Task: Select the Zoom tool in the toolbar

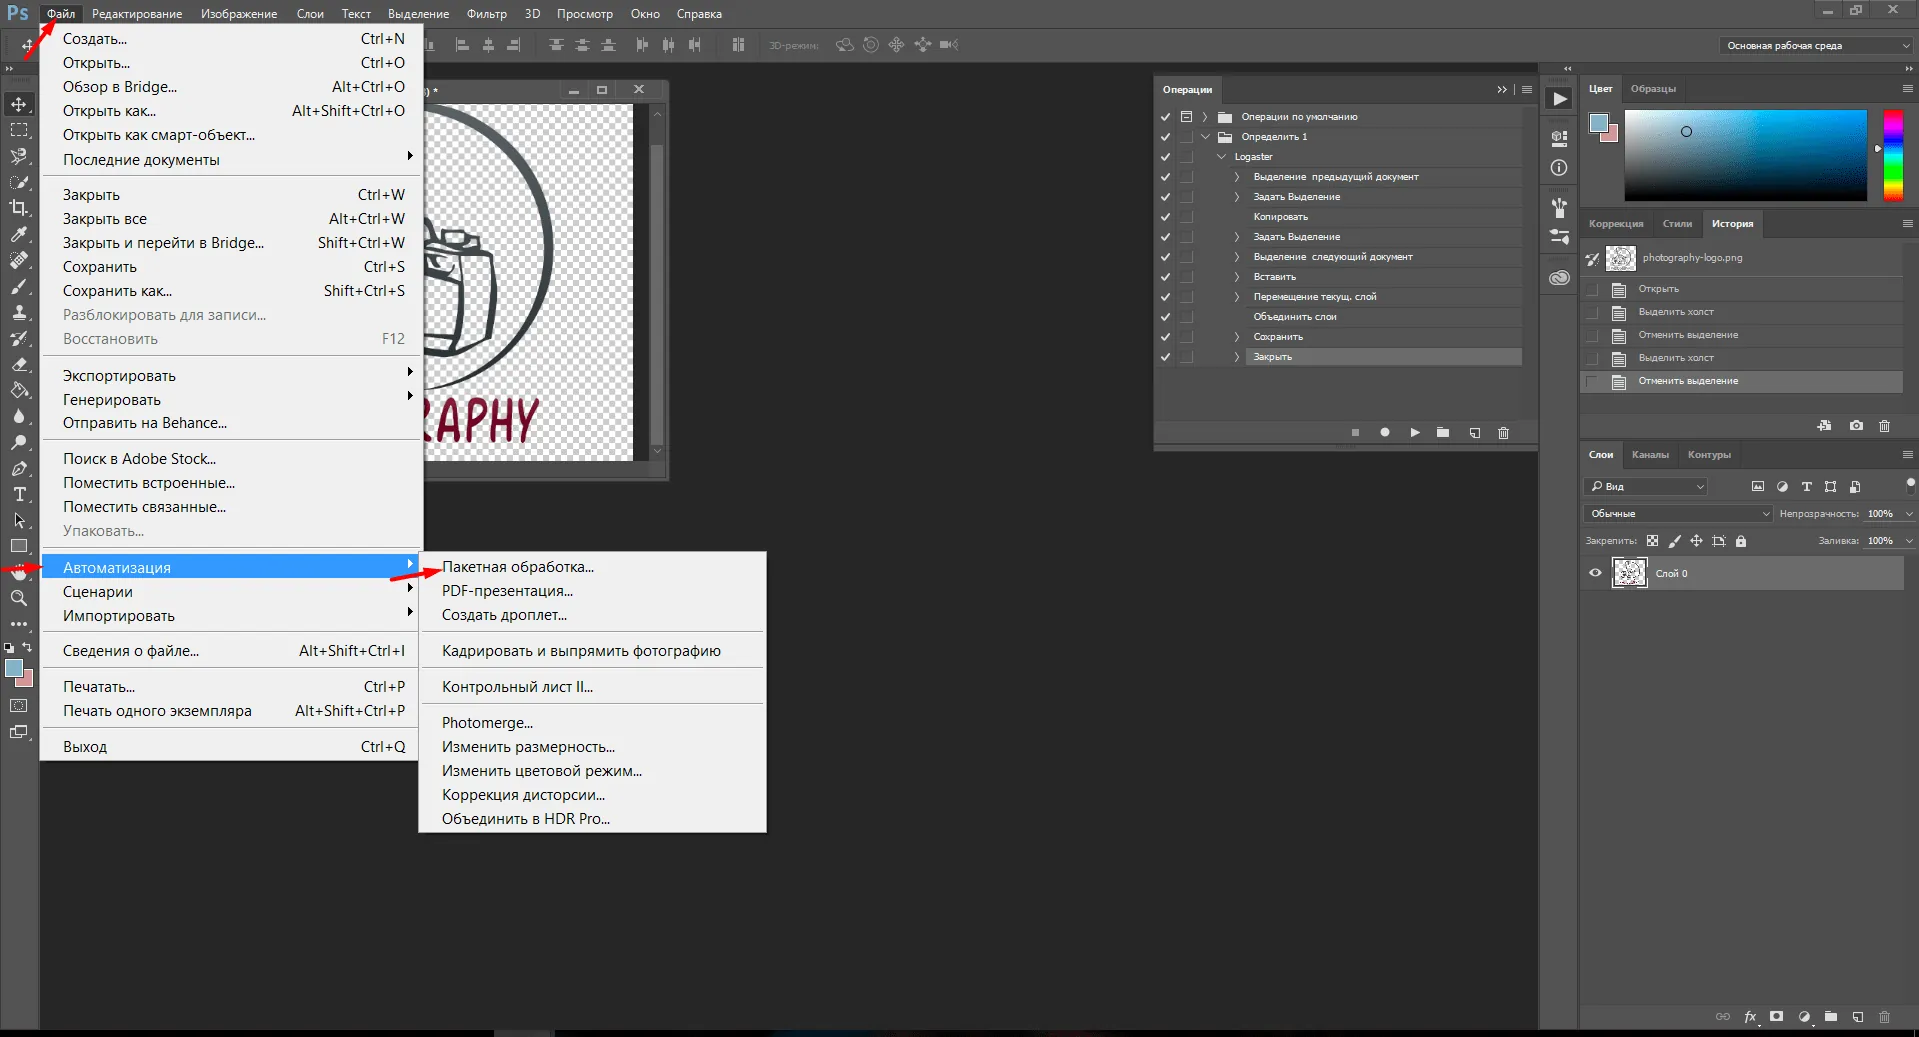Action: pos(19,598)
